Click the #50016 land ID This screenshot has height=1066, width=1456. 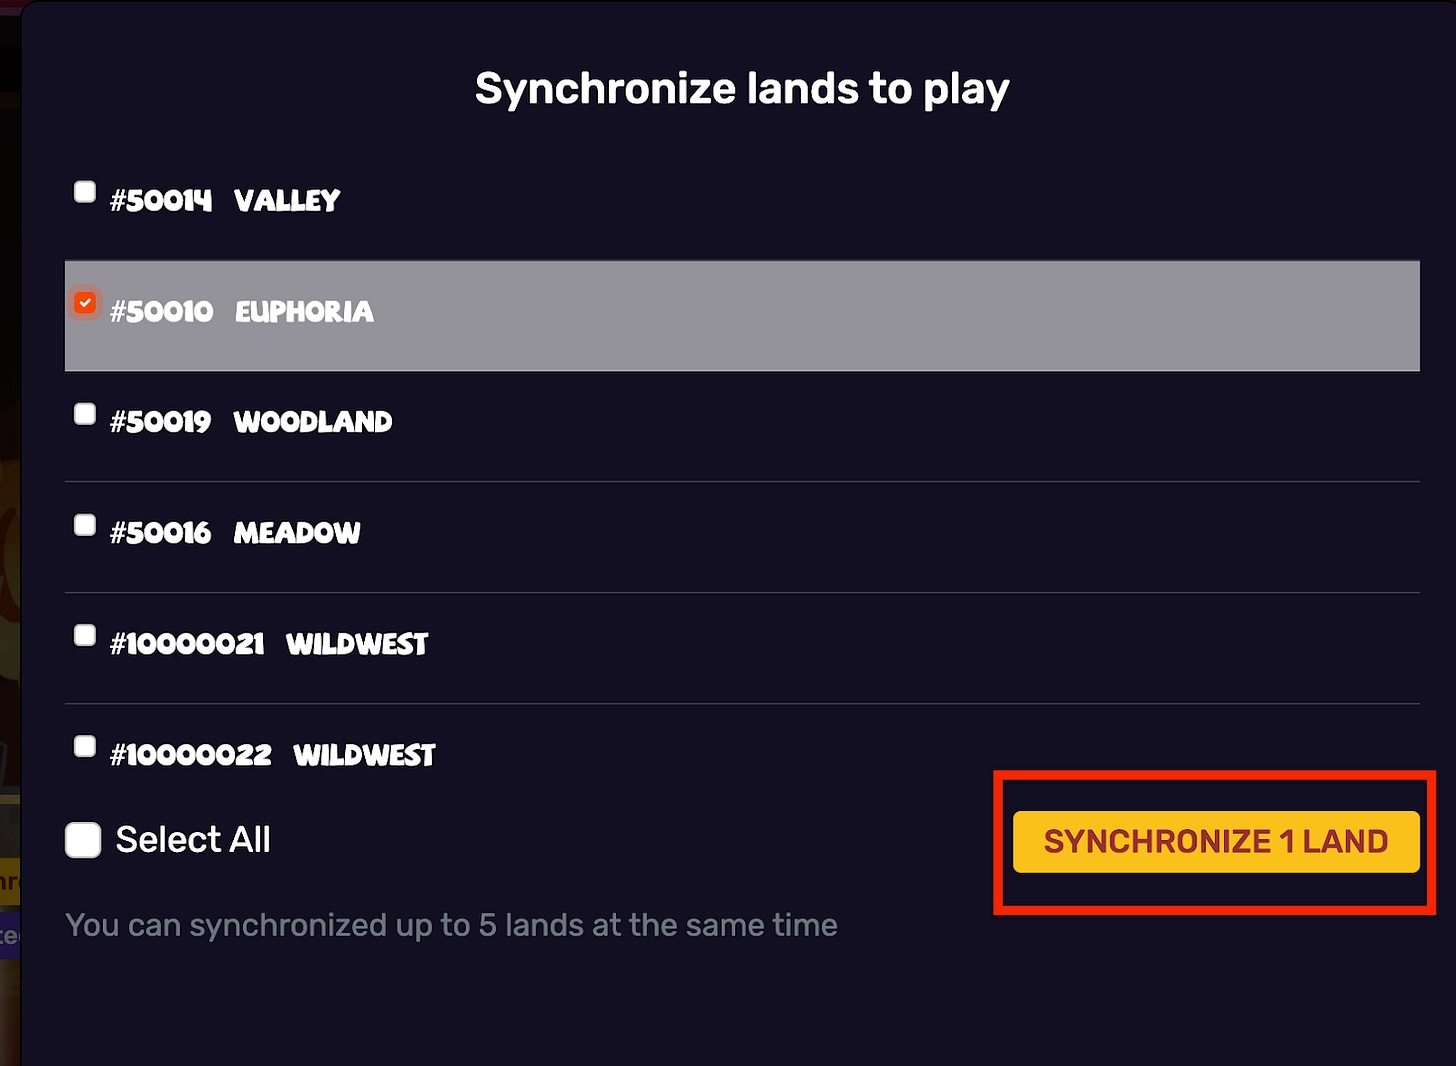pos(161,533)
